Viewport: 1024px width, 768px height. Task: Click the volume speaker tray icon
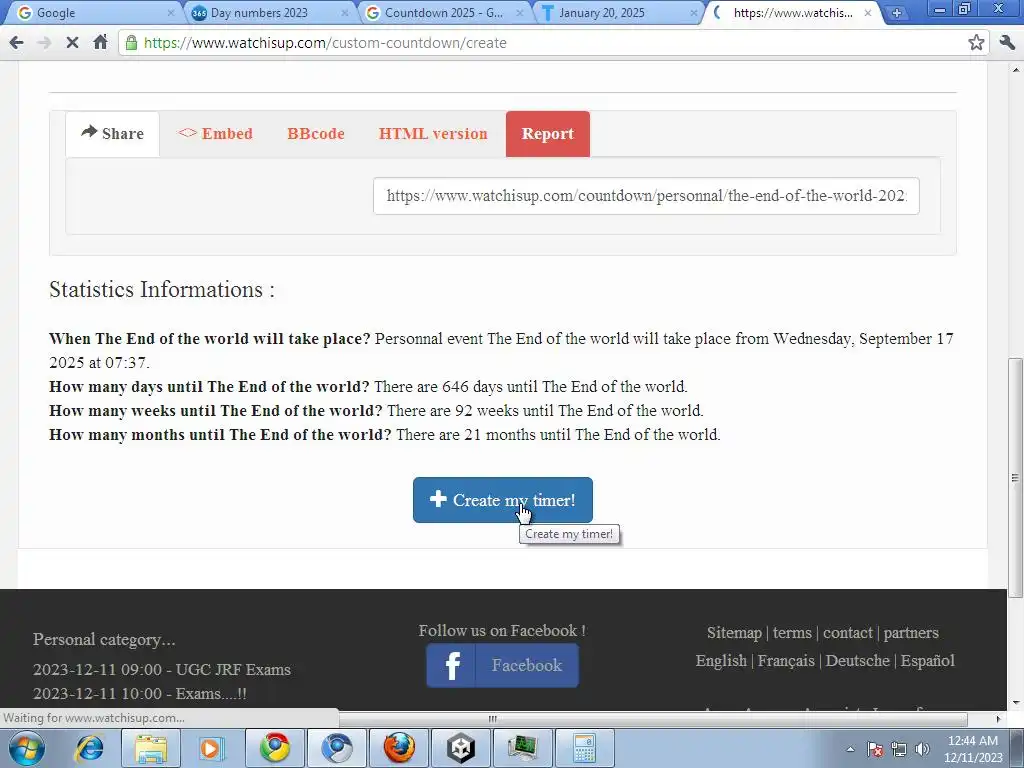click(x=923, y=749)
